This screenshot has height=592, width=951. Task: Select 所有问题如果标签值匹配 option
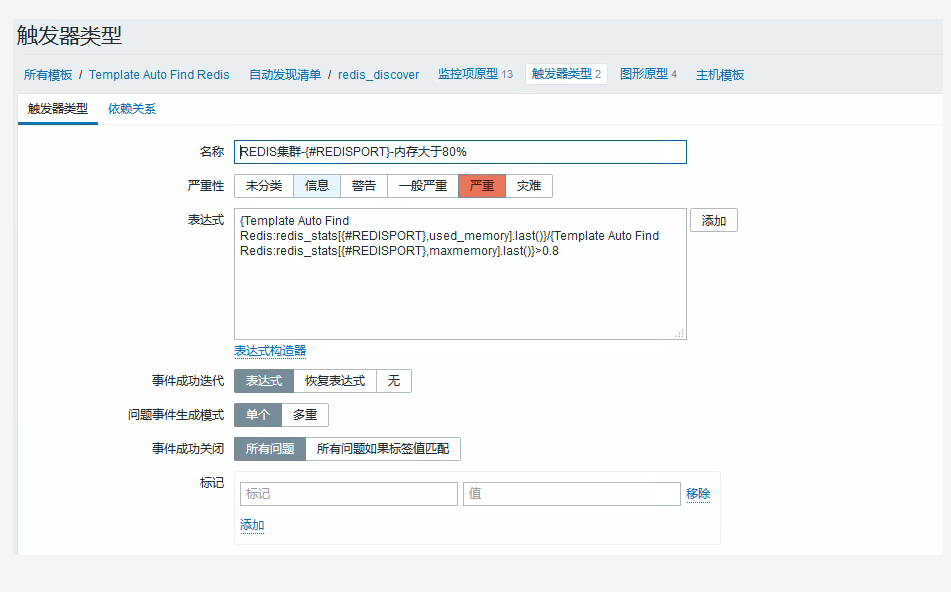(x=383, y=449)
